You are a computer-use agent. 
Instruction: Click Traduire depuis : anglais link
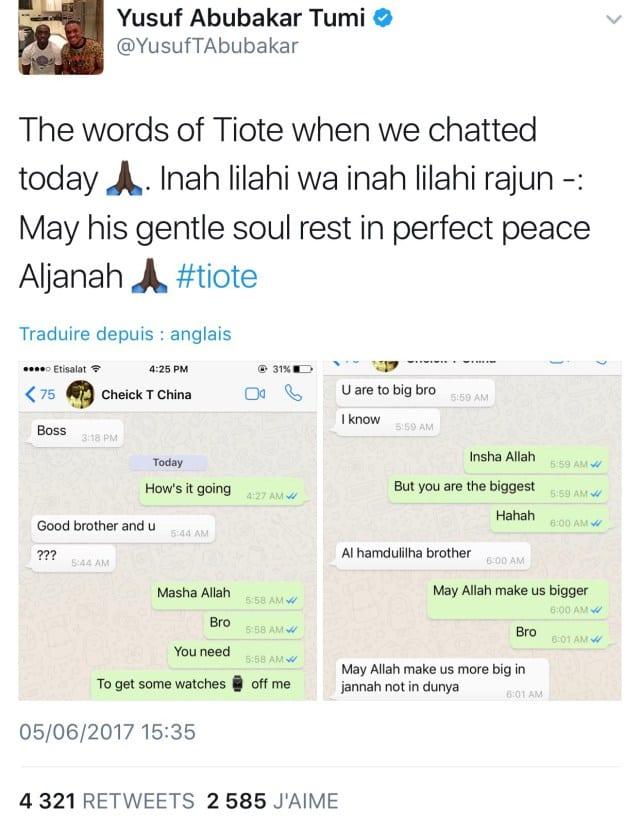(125, 334)
